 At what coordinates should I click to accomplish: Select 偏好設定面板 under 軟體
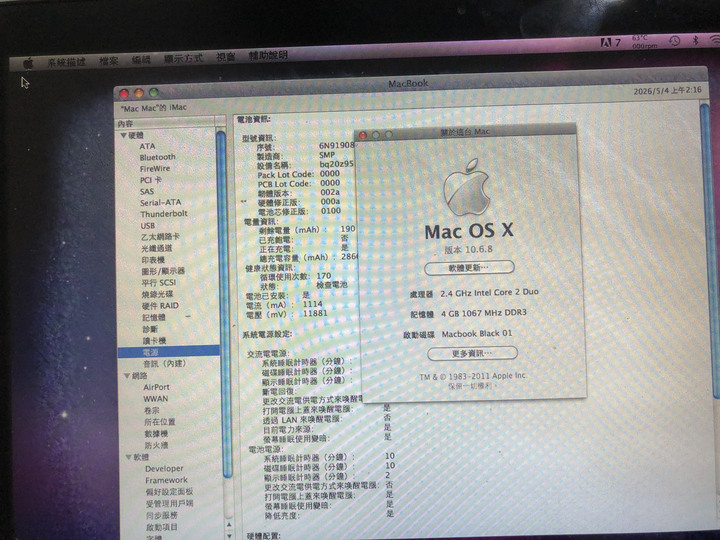[169, 491]
